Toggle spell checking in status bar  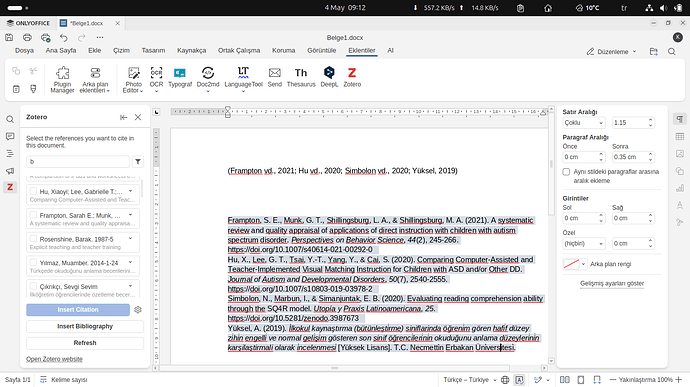coord(519,380)
